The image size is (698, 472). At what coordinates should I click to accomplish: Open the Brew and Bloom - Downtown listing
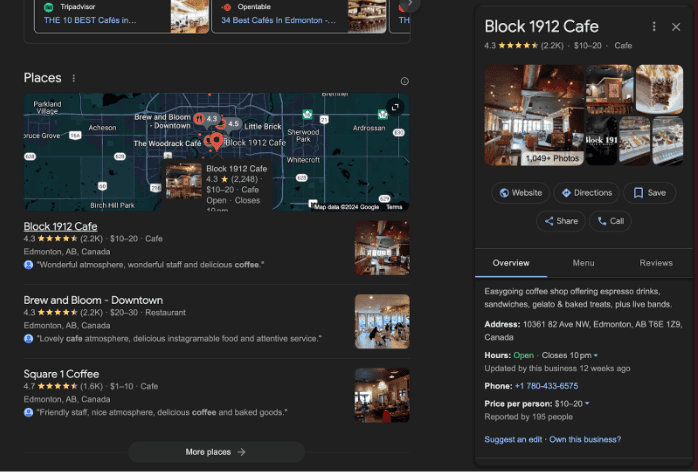93,300
